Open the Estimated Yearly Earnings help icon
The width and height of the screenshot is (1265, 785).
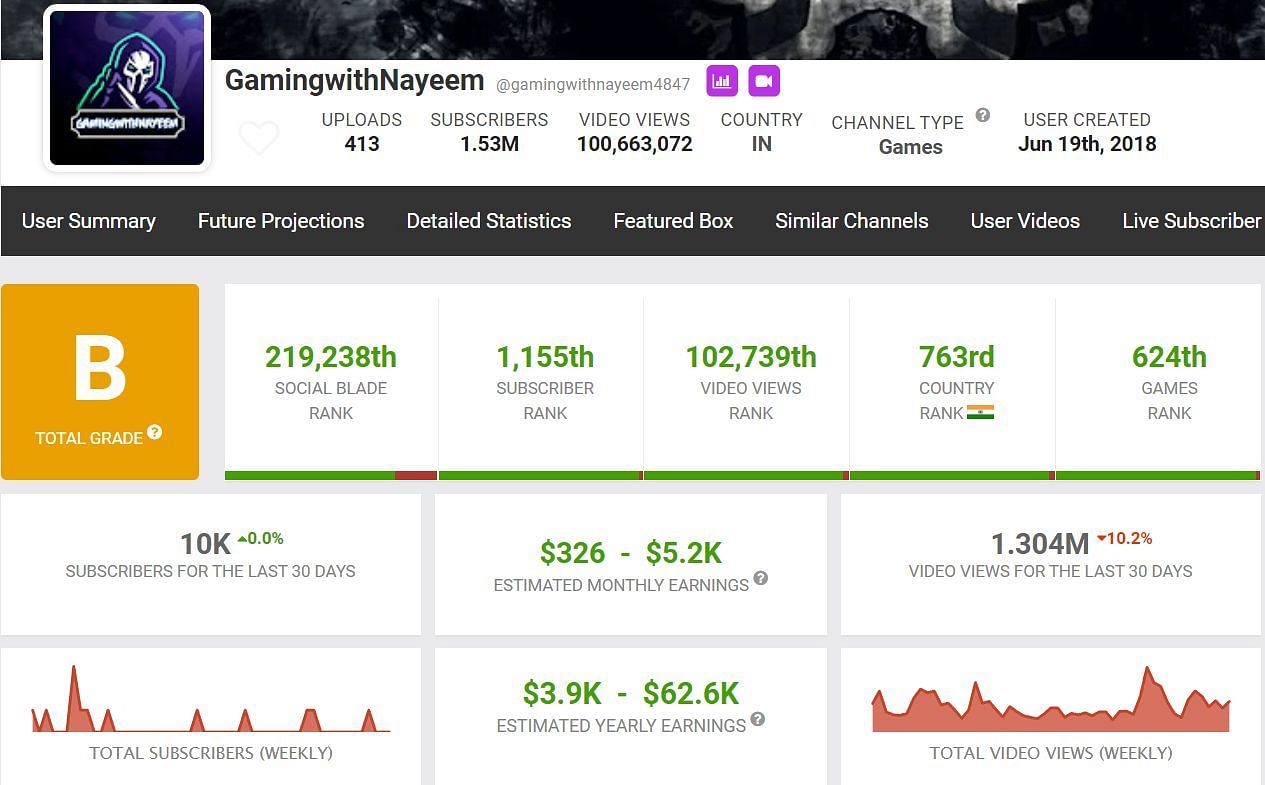tap(758, 719)
